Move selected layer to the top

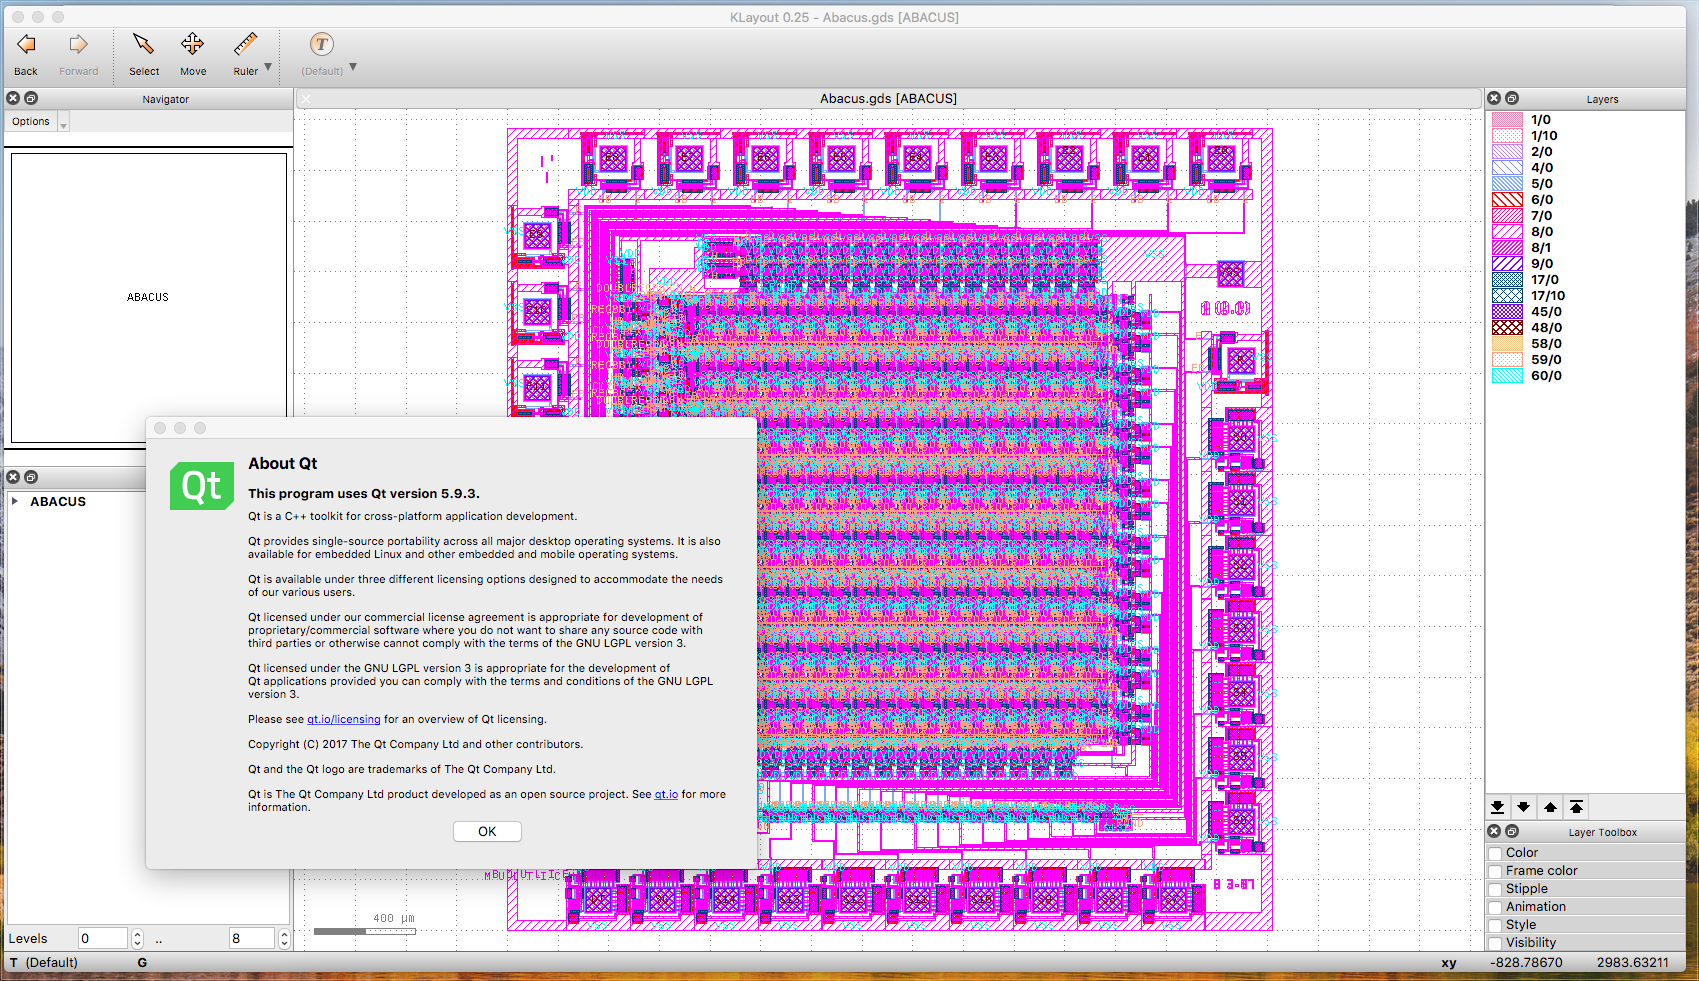(x=1577, y=807)
